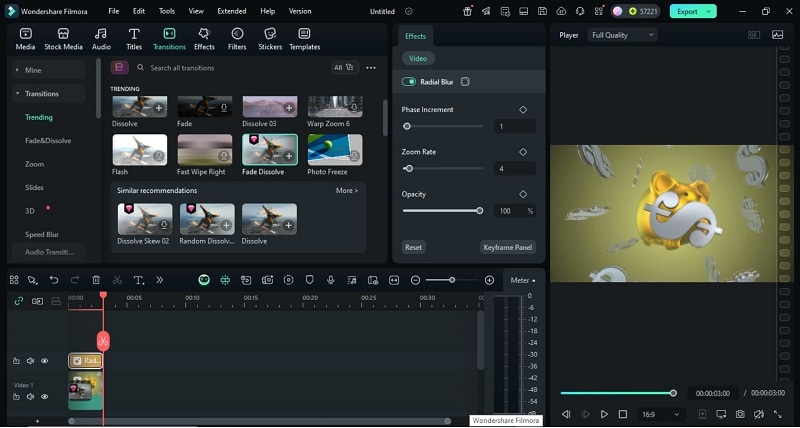800x428 pixels.
Task: Open the Stickers tab
Action: [270, 39]
